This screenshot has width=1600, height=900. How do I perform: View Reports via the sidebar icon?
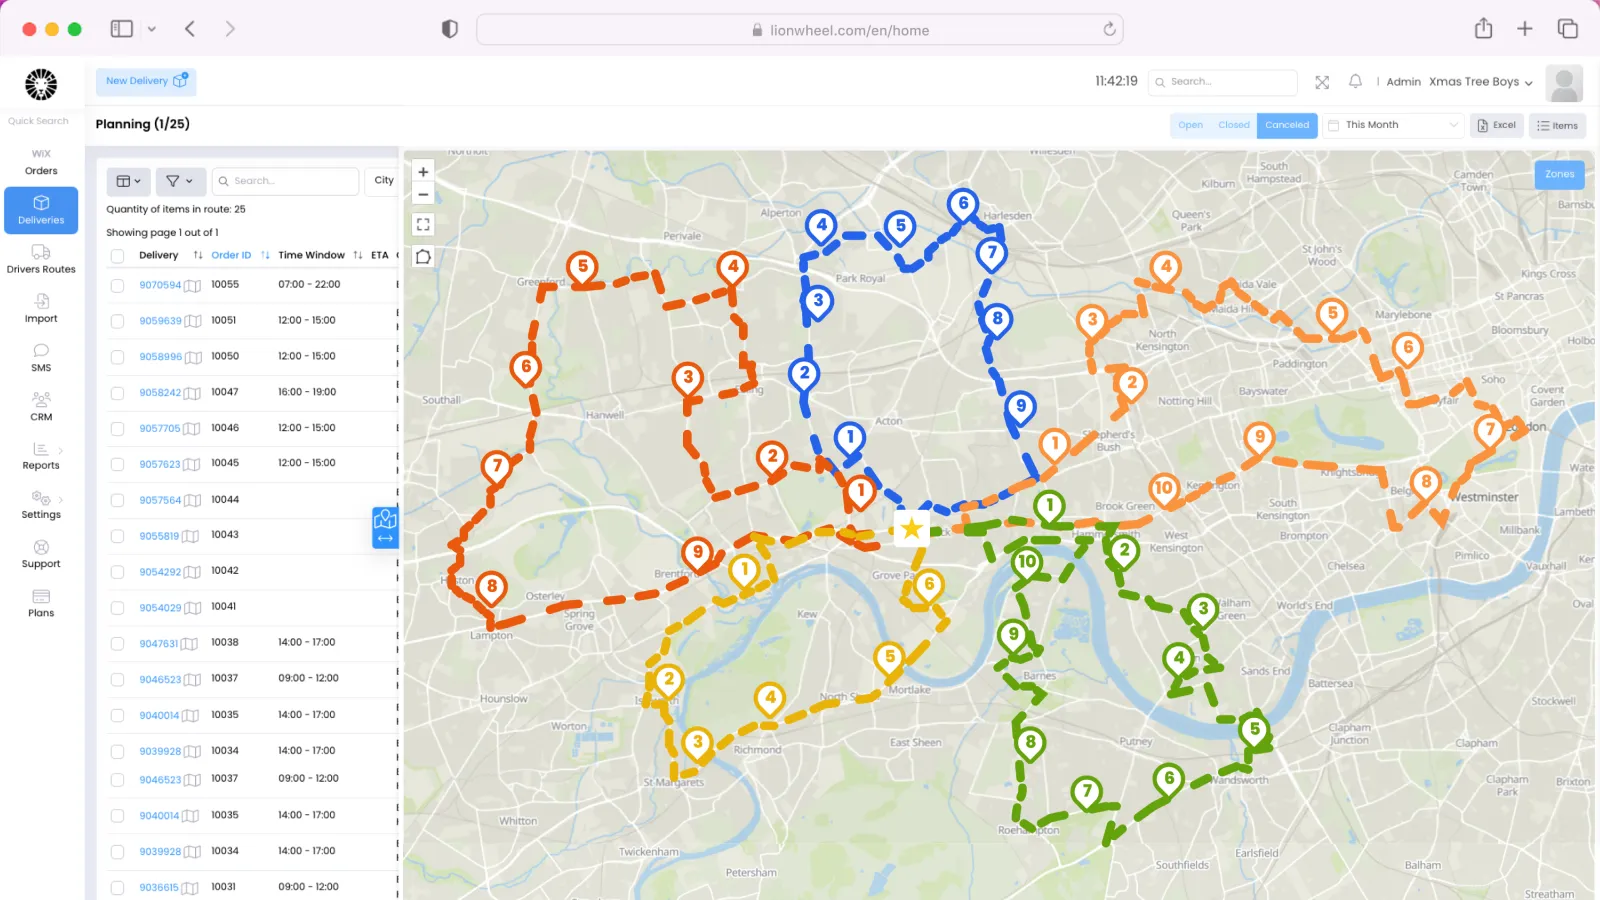point(40,455)
